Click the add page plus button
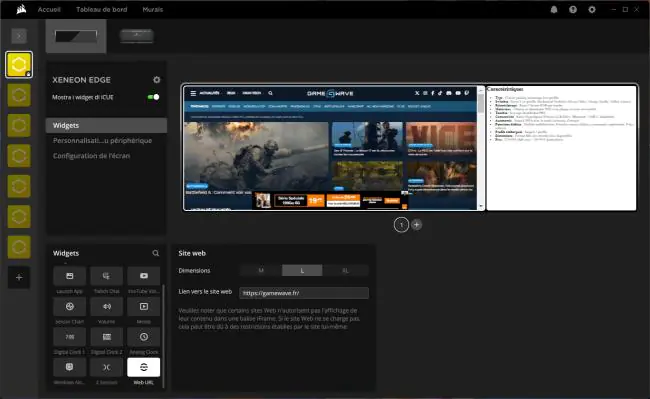The width and height of the screenshot is (650, 399). tap(417, 225)
